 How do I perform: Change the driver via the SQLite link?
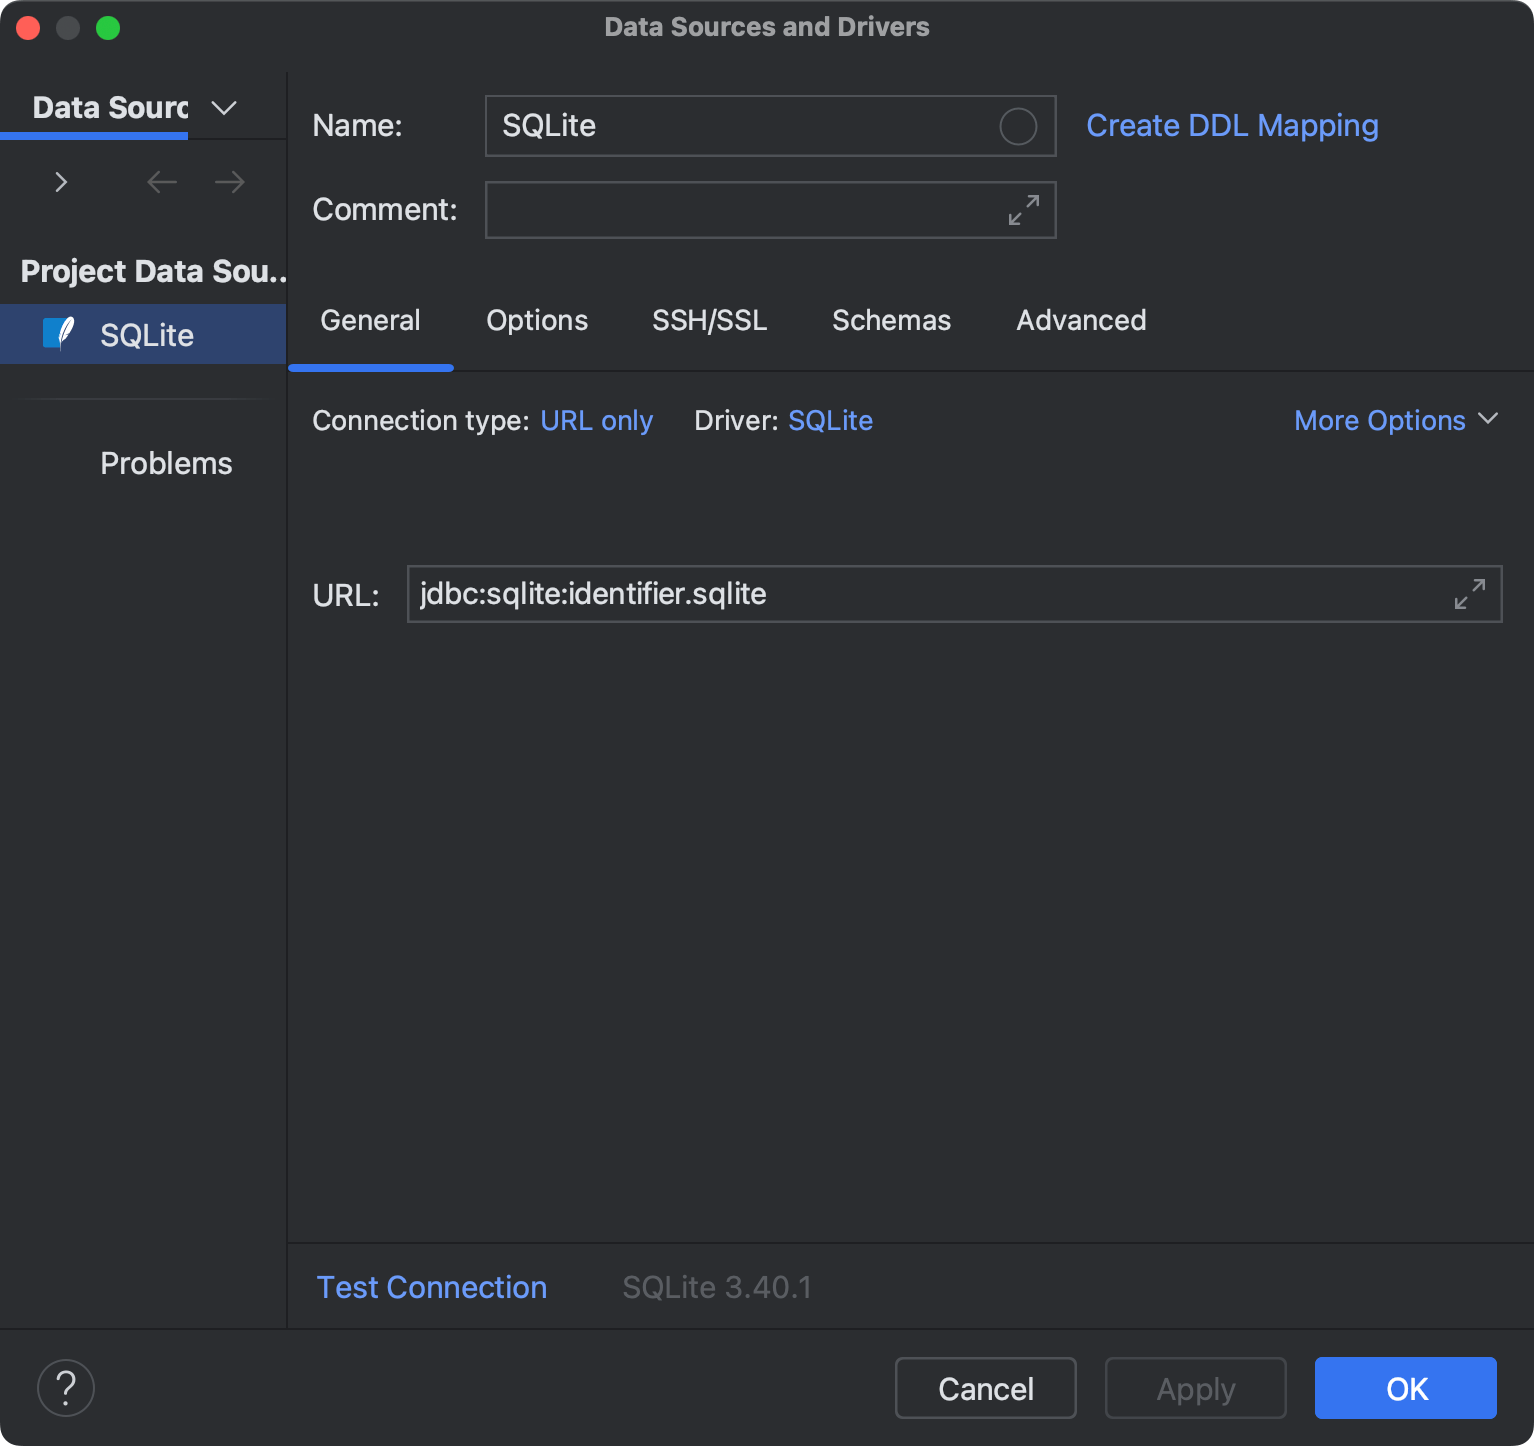830,420
